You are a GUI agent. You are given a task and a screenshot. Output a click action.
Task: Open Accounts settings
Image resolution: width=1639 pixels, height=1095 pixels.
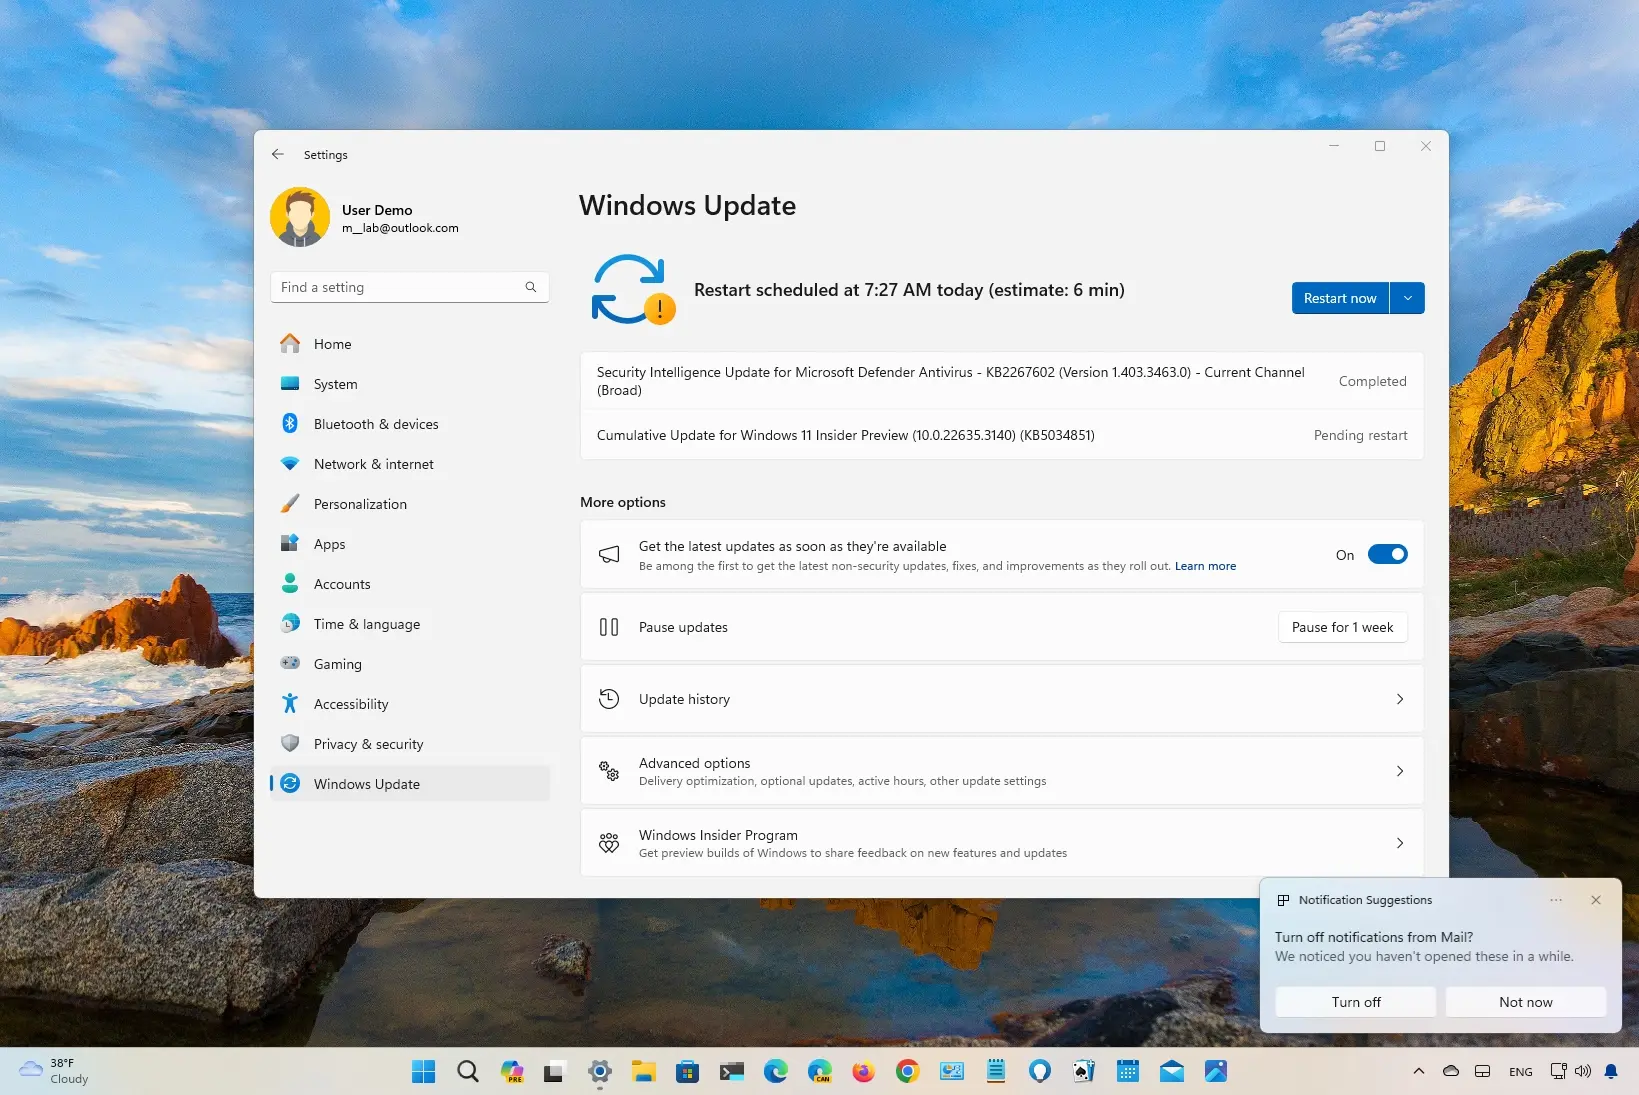pyautogui.click(x=410, y=584)
